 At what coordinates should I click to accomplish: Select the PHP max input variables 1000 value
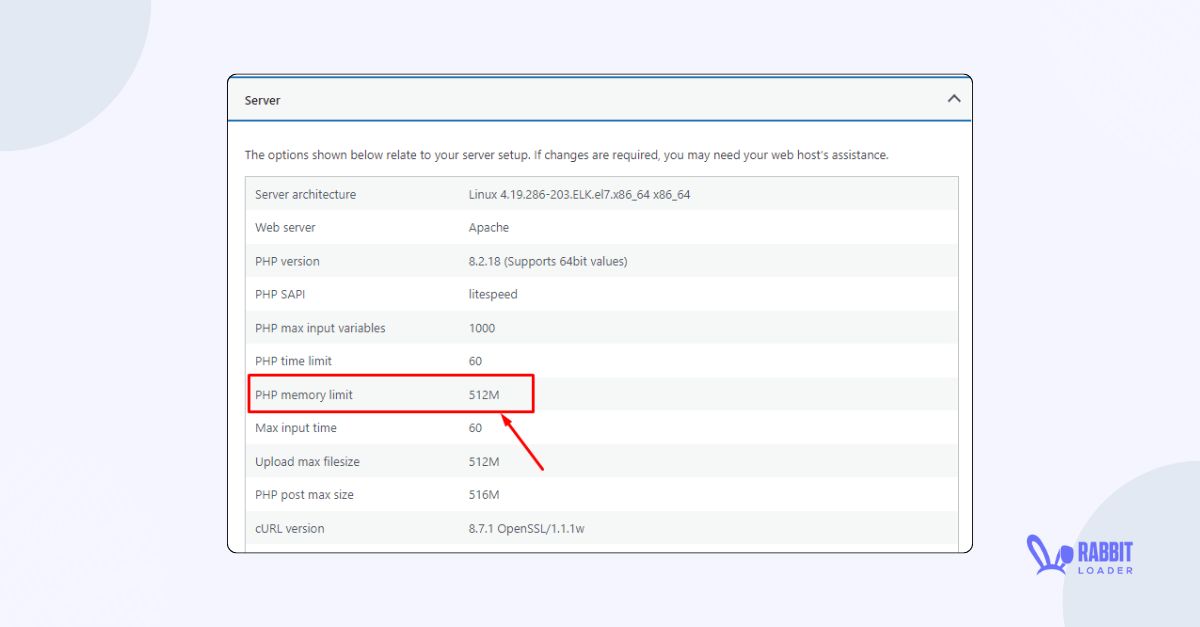pos(481,327)
